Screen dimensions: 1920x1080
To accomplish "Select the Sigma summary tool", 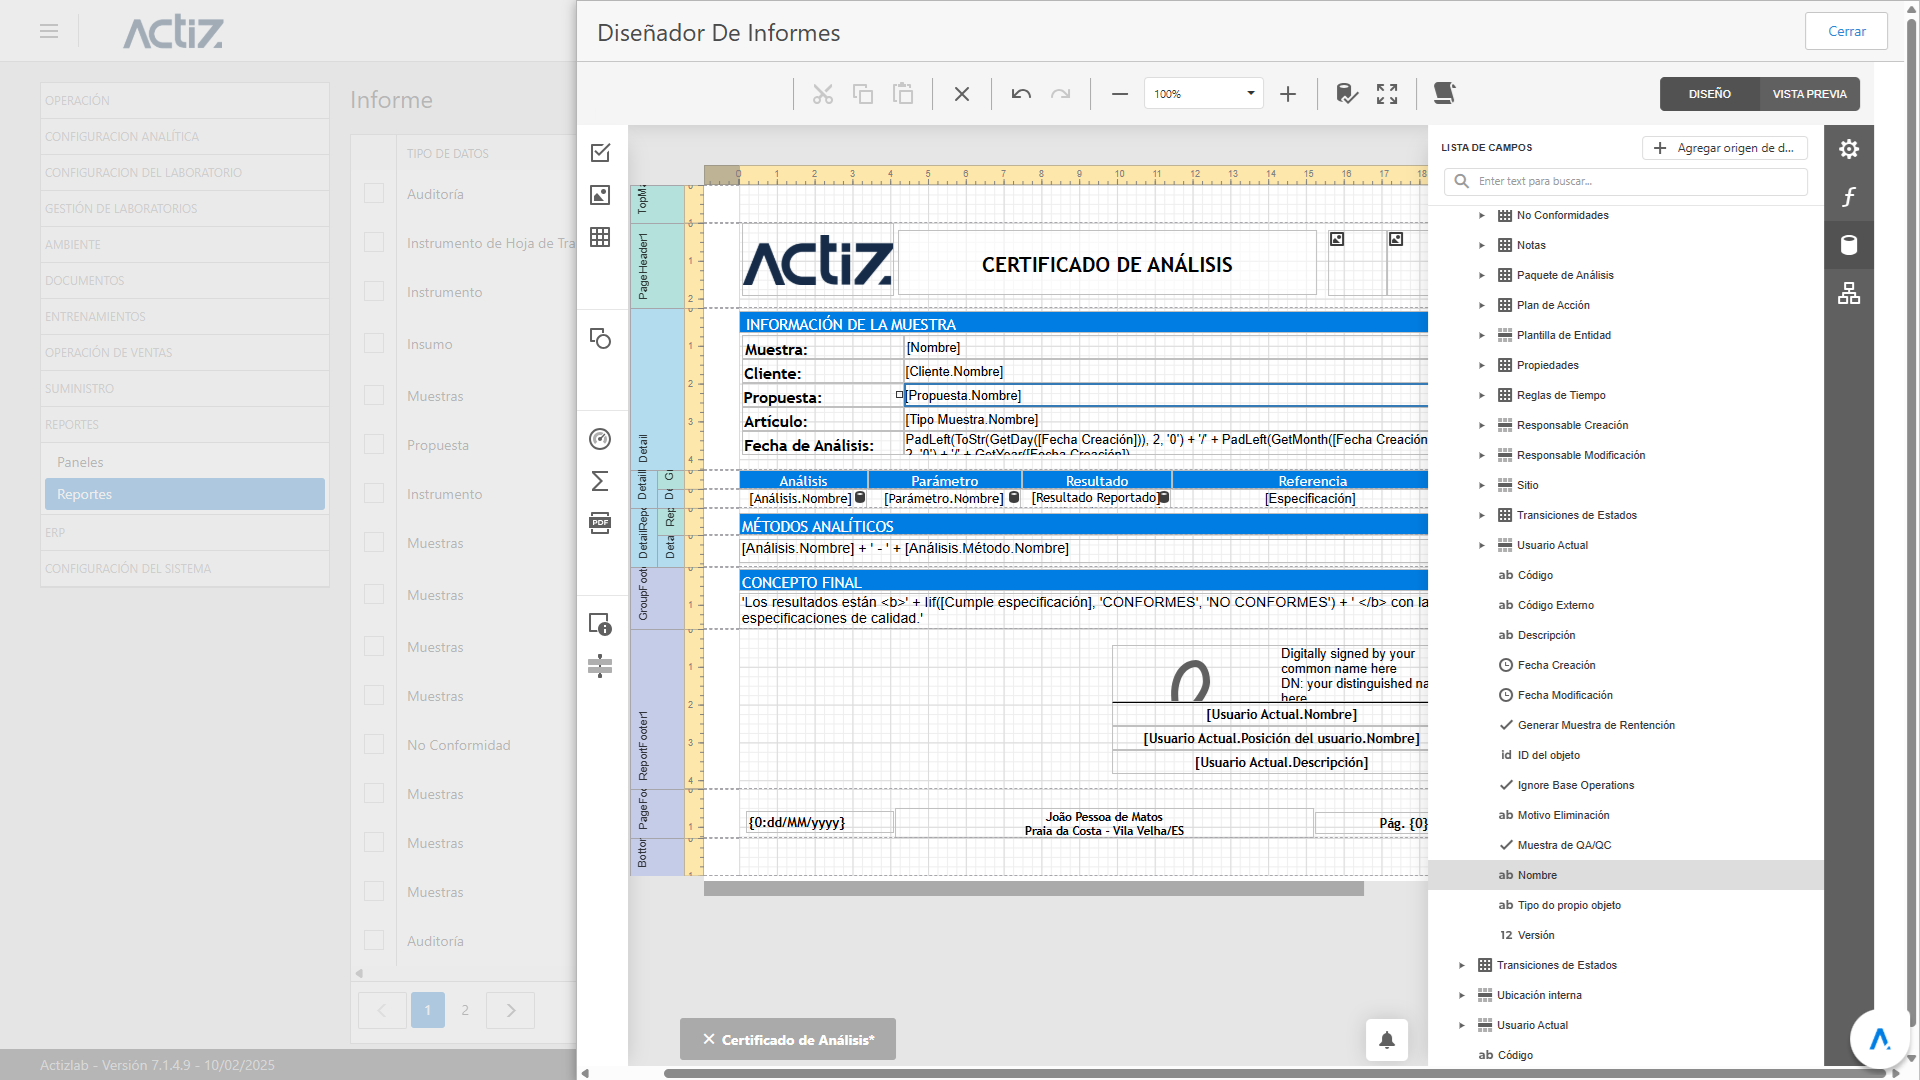I will click(x=600, y=481).
